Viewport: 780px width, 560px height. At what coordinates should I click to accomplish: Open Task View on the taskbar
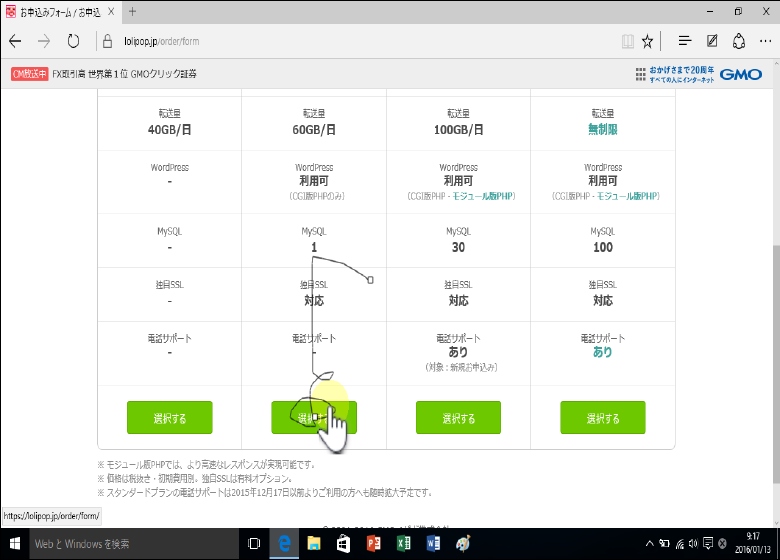(254, 544)
